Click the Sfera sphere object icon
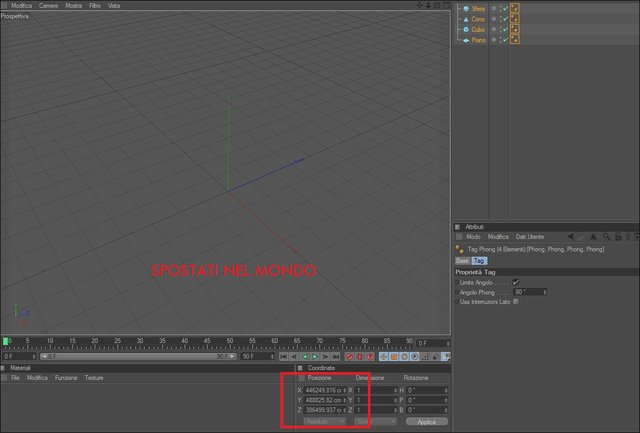Screen dimensions: 640x433 [x=466, y=9]
